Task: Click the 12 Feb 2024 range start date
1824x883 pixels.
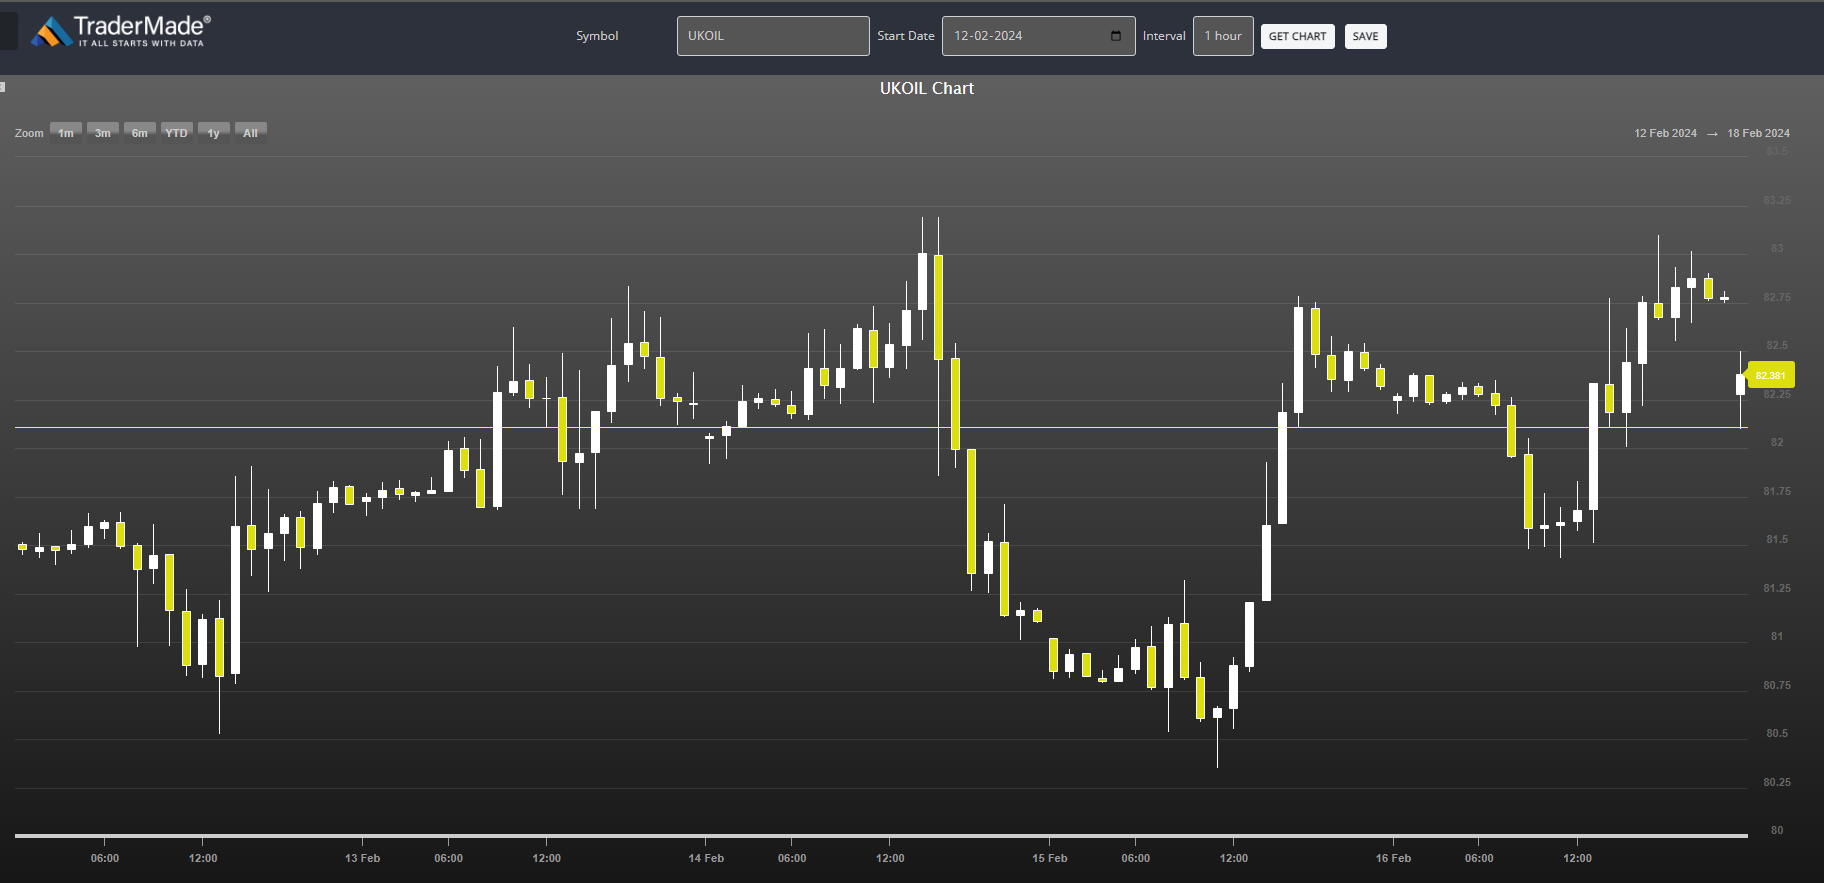Action: 1665,133
